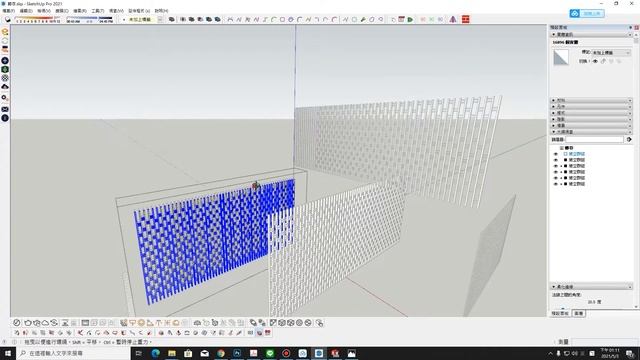Open Google Chrome from the taskbar
The image size is (640, 360).
[x=221, y=353]
